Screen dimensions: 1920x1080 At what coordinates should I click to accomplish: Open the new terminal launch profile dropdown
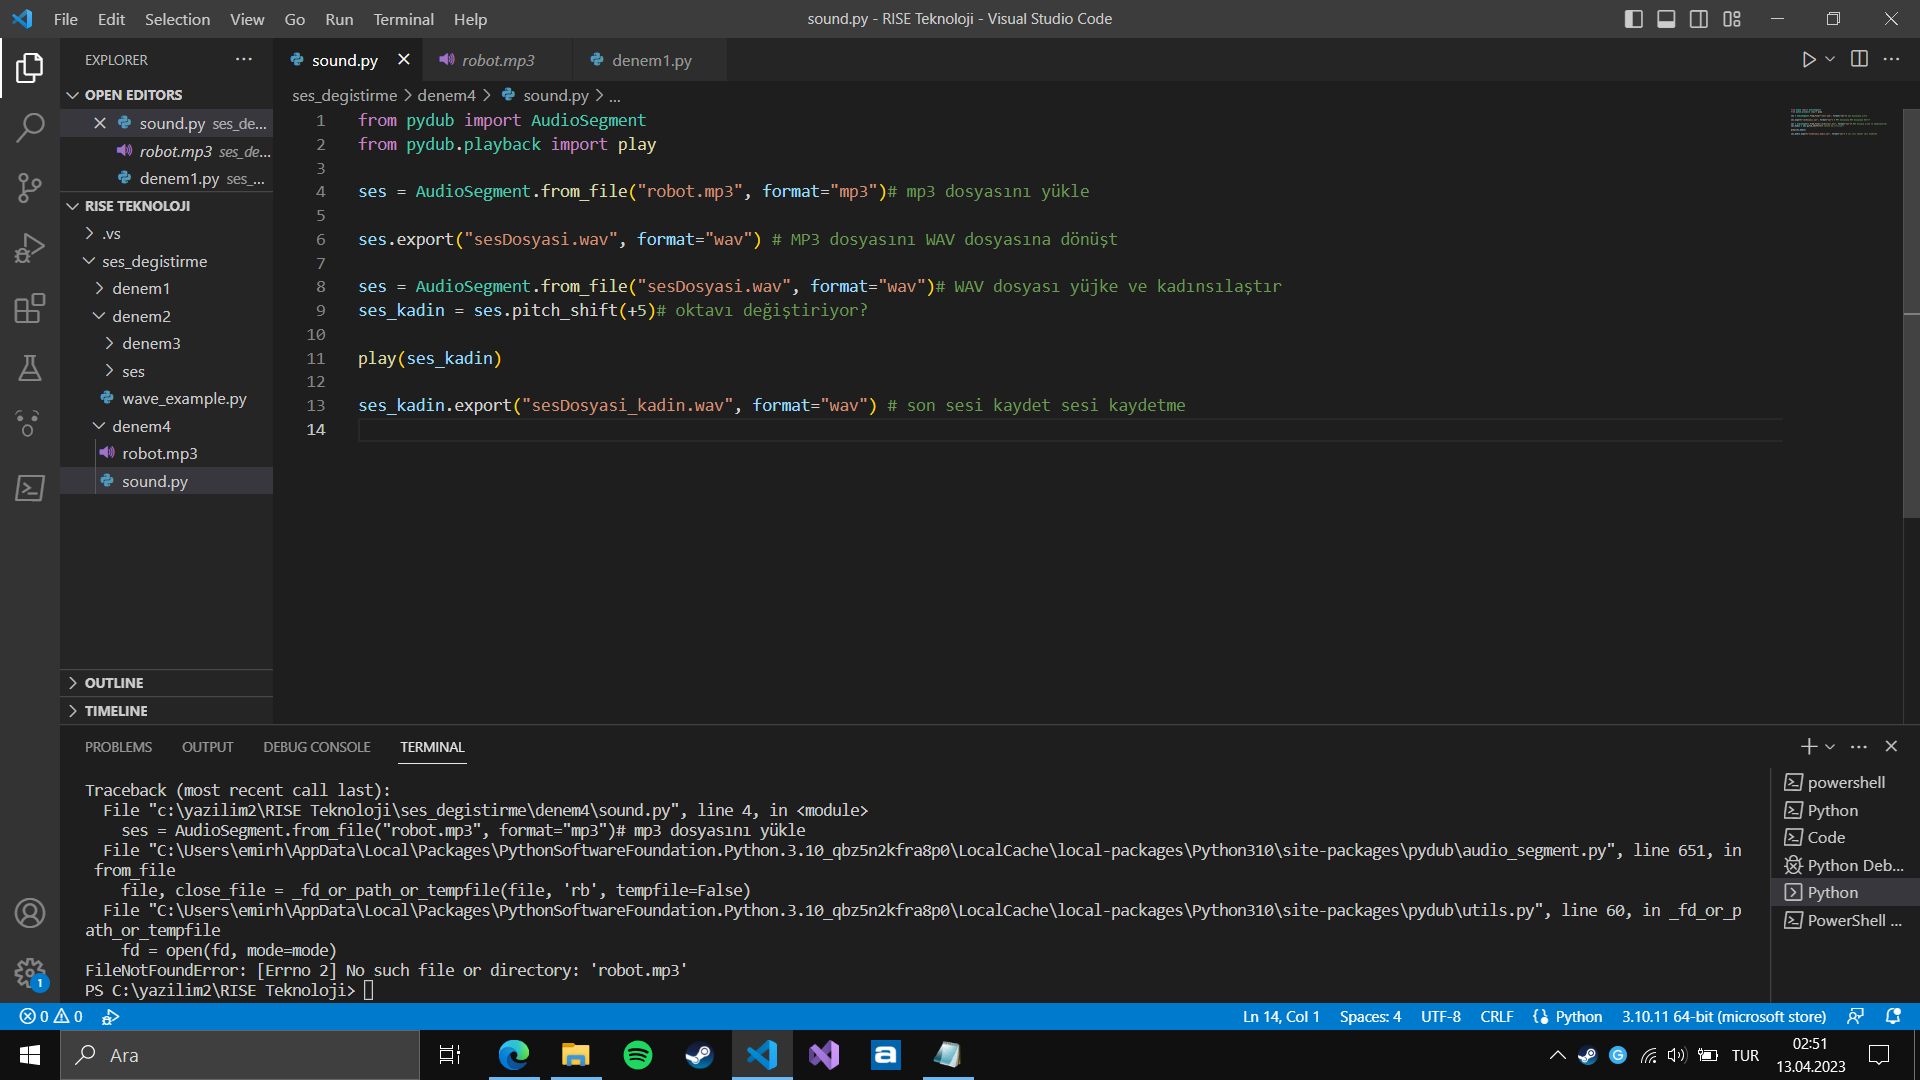pyautogui.click(x=1830, y=747)
